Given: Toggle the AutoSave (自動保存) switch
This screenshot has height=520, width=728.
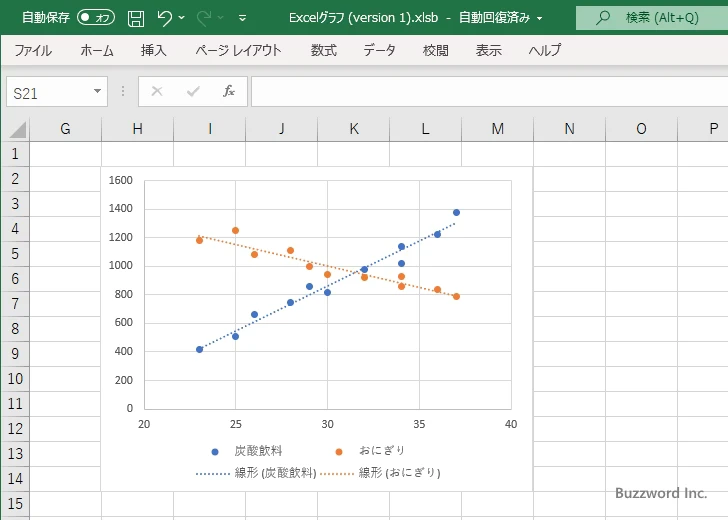Looking at the screenshot, I should pos(96,18).
